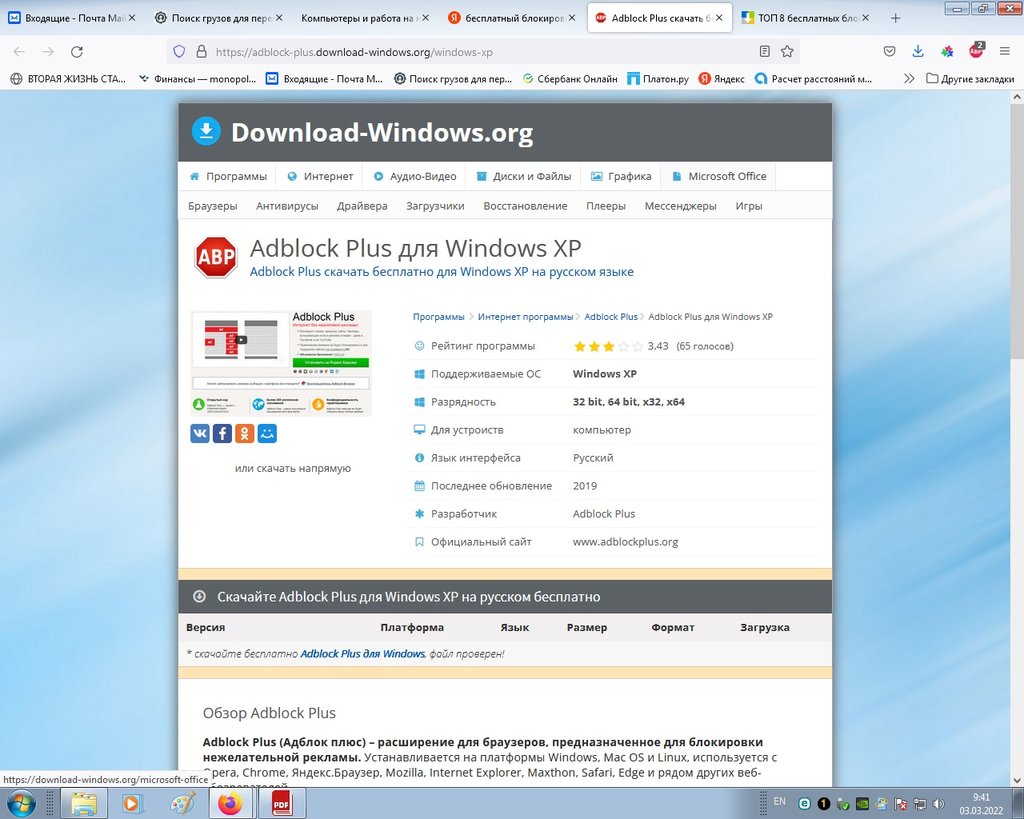Screen dimensions: 1024x819
Task: Open Графика menu section
Action: pyautogui.click(x=621, y=176)
